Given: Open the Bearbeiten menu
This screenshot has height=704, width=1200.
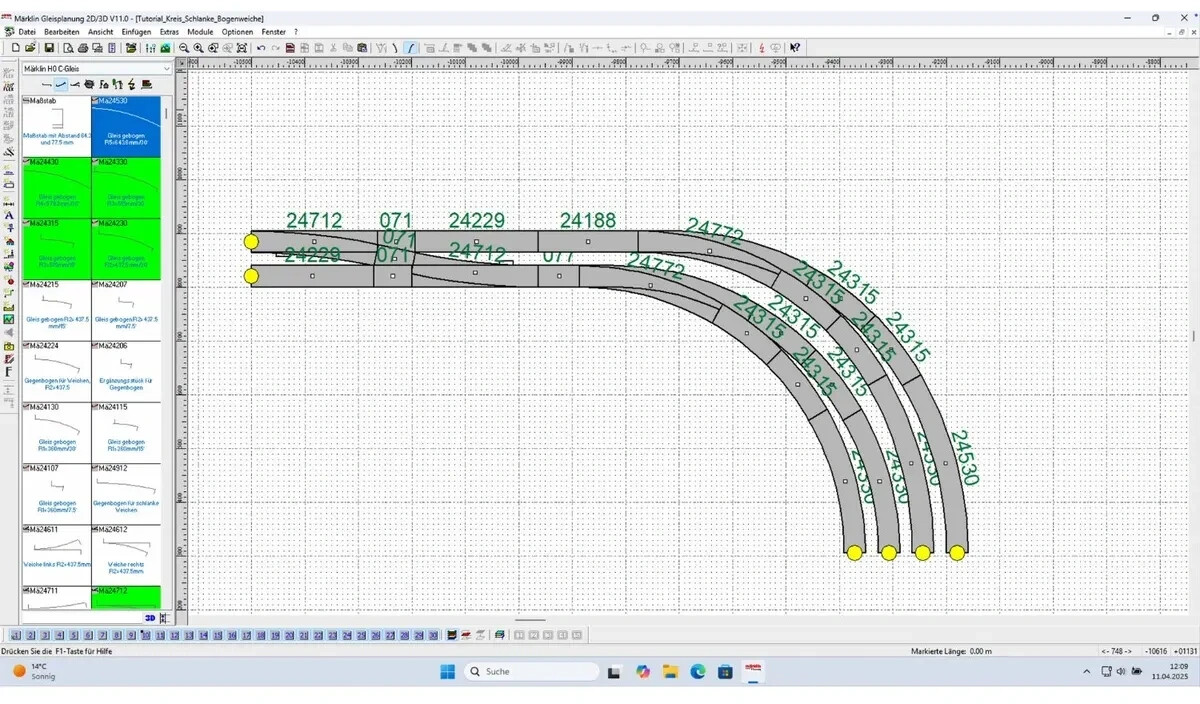Looking at the screenshot, I should click(x=62, y=32).
